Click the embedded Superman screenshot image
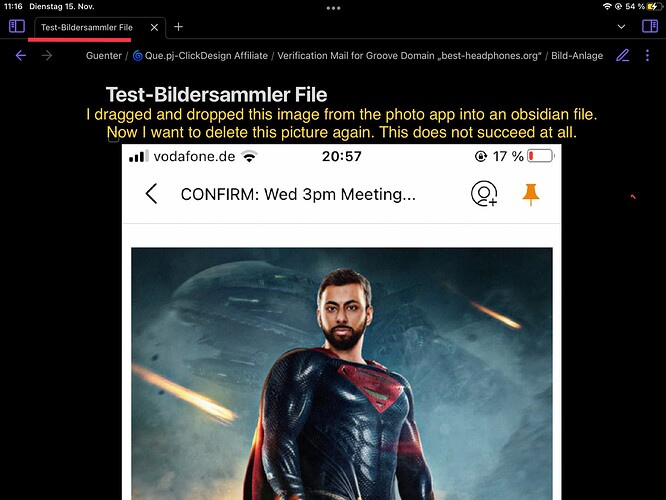 click(341, 322)
